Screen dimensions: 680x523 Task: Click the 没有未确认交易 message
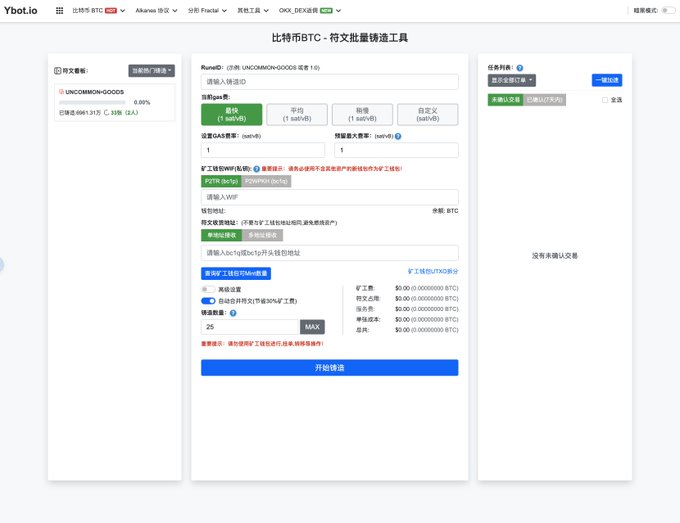(x=555, y=256)
